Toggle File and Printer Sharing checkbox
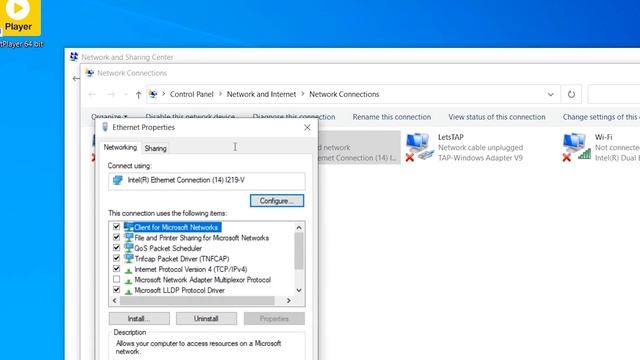The height and width of the screenshot is (360, 640). 116,237
